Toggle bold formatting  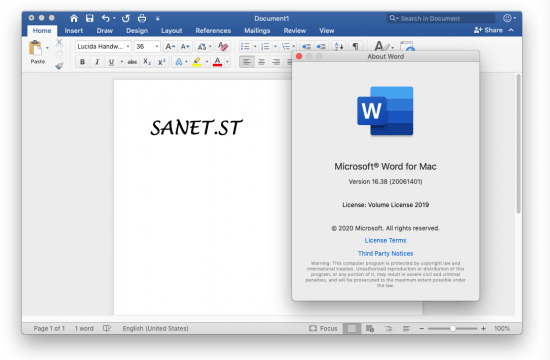point(82,62)
